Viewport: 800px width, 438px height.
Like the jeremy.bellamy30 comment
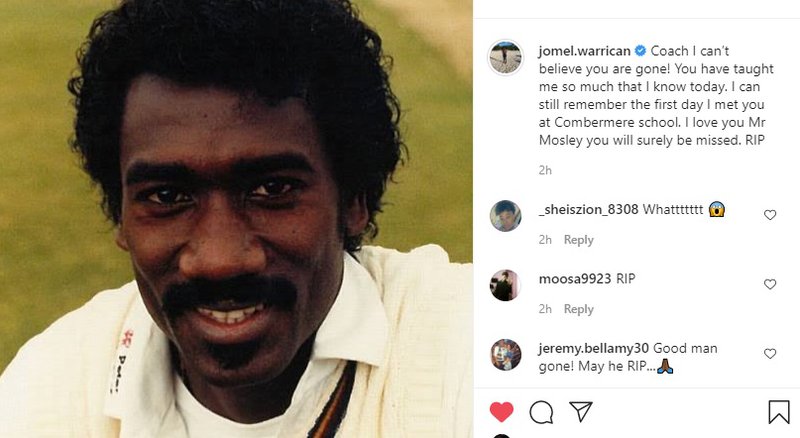(x=770, y=354)
